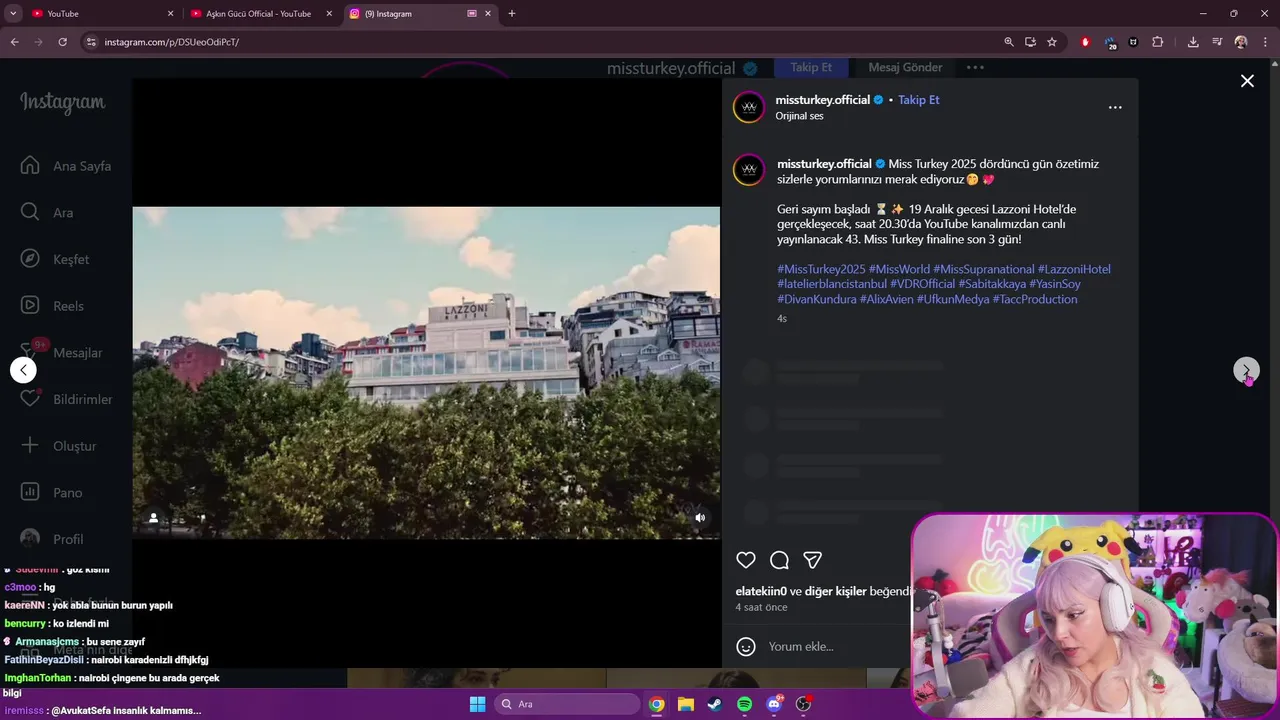Open Reels in Instagram sidebar
This screenshot has width=1280, height=720.
click(x=52, y=306)
